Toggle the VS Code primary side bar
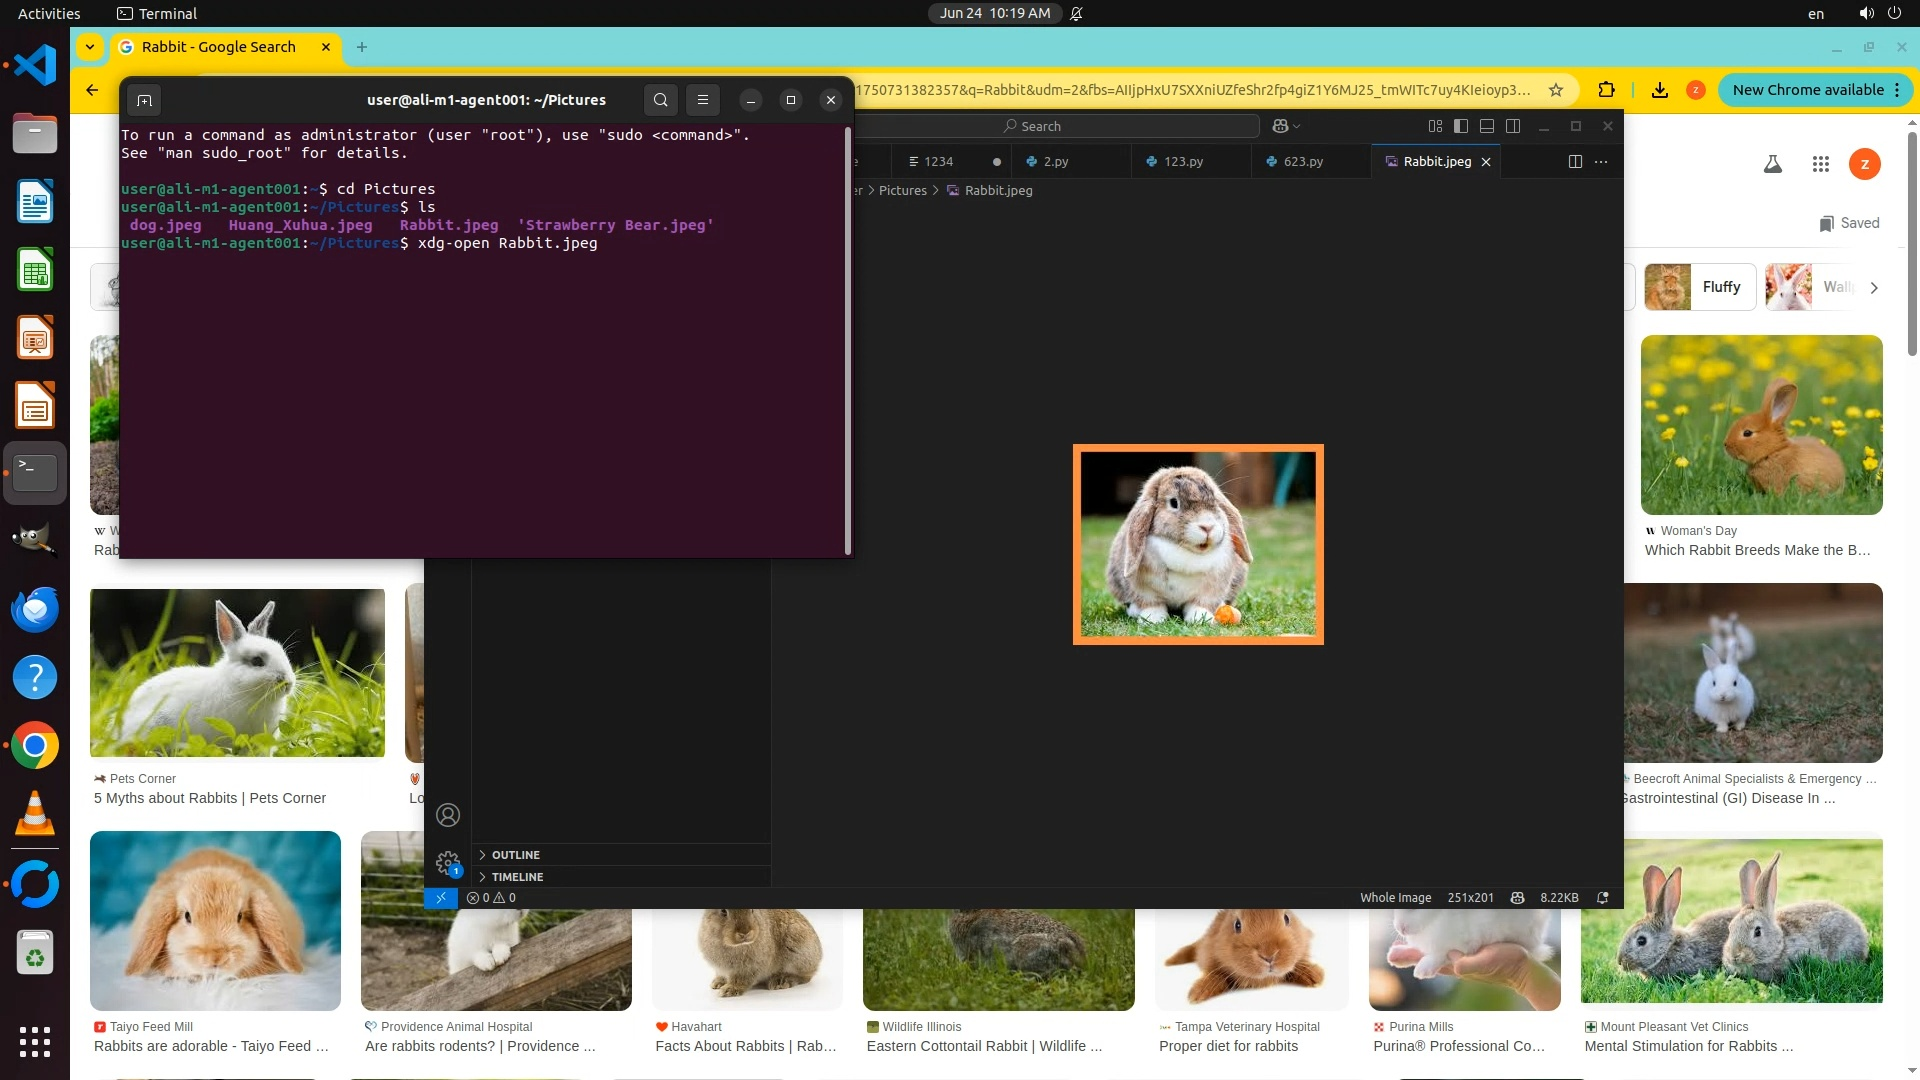This screenshot has height=1080, width=1920. pos(1461,126)
